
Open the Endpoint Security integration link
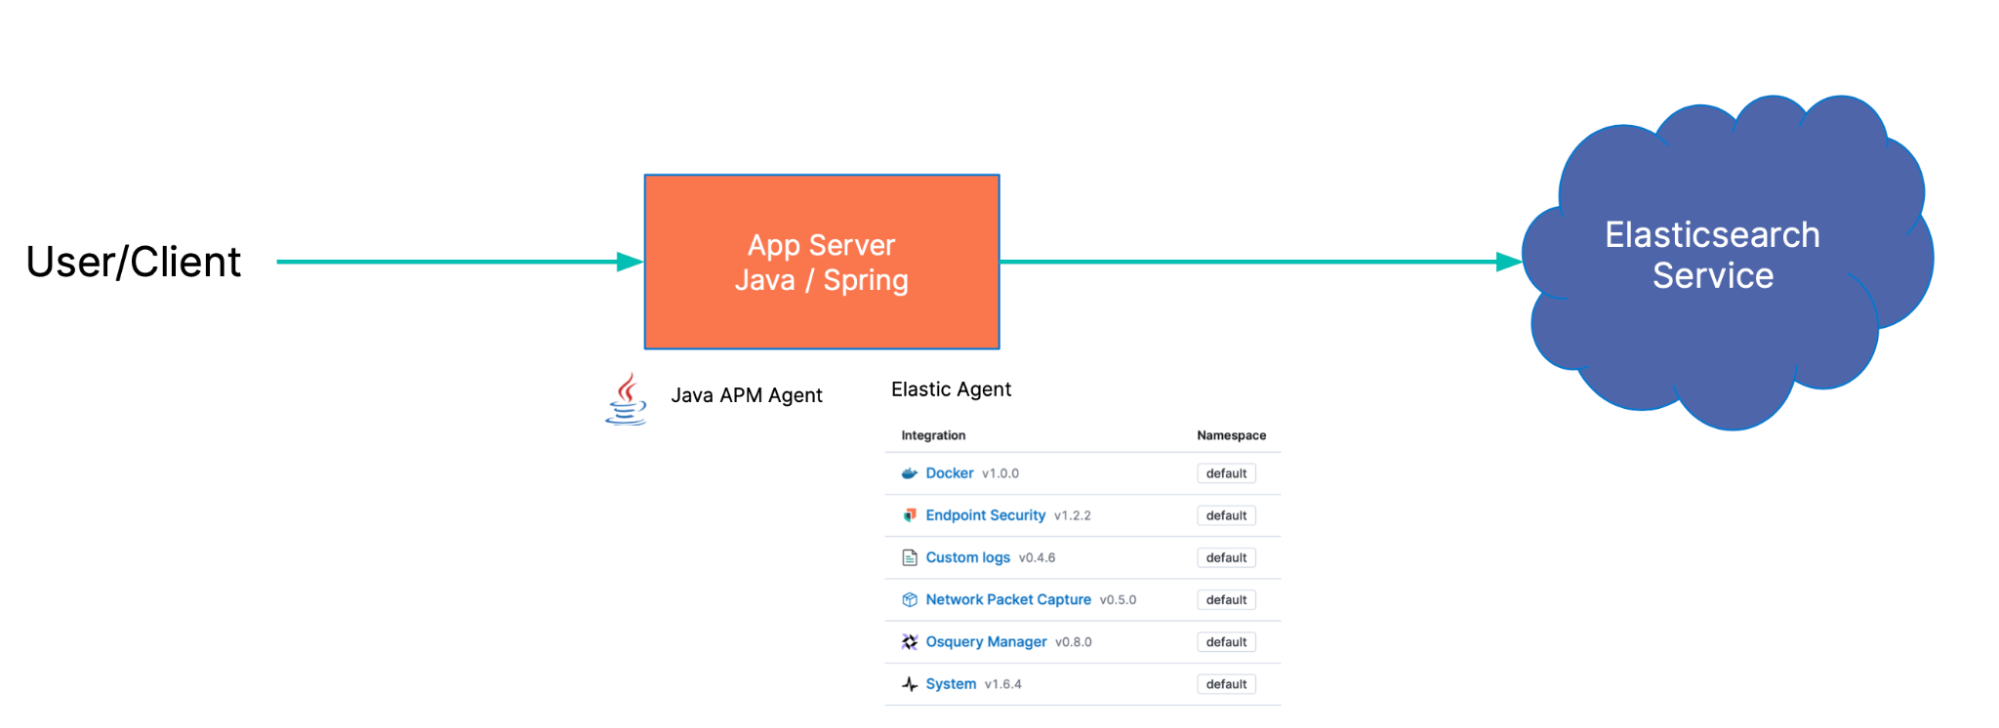[985, 515]
